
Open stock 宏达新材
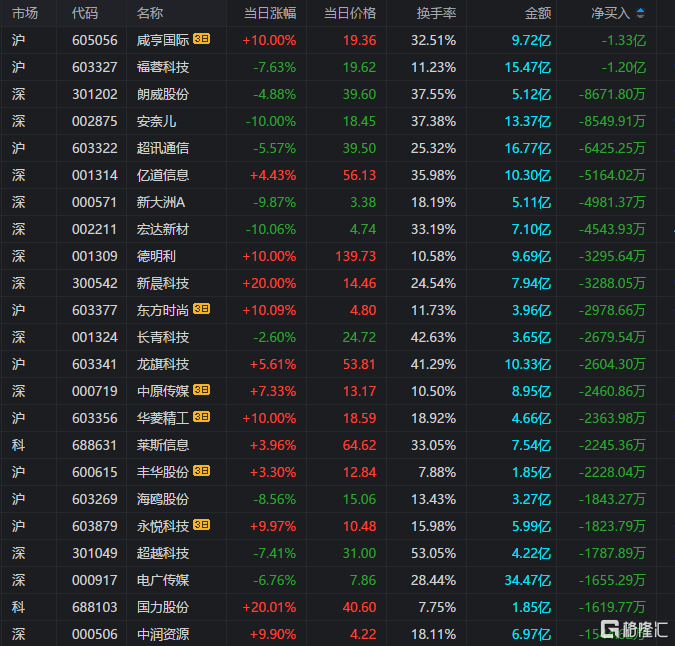163,229
